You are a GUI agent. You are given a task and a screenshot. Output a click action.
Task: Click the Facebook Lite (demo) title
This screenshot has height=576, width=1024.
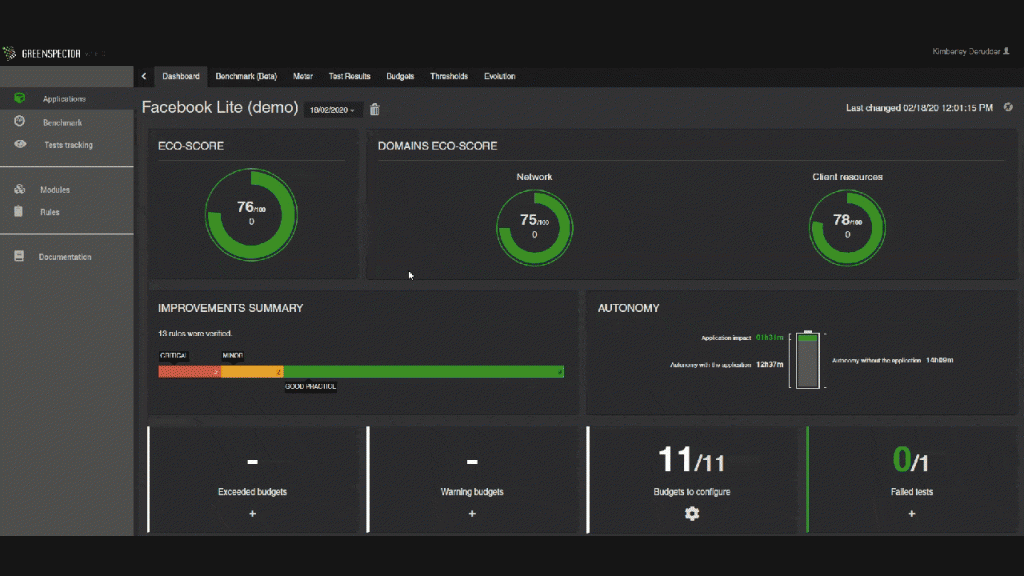click(x=220, y=108)
